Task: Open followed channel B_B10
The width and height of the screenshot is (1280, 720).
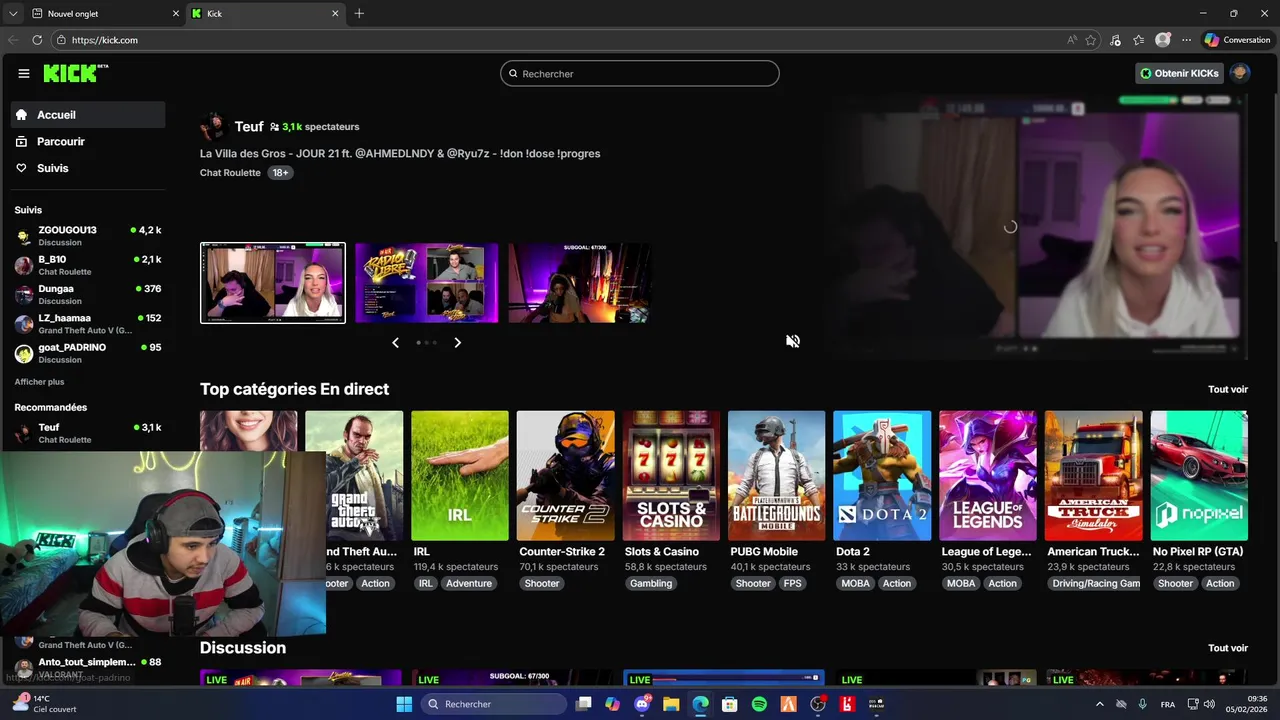Action: point(88,265)
